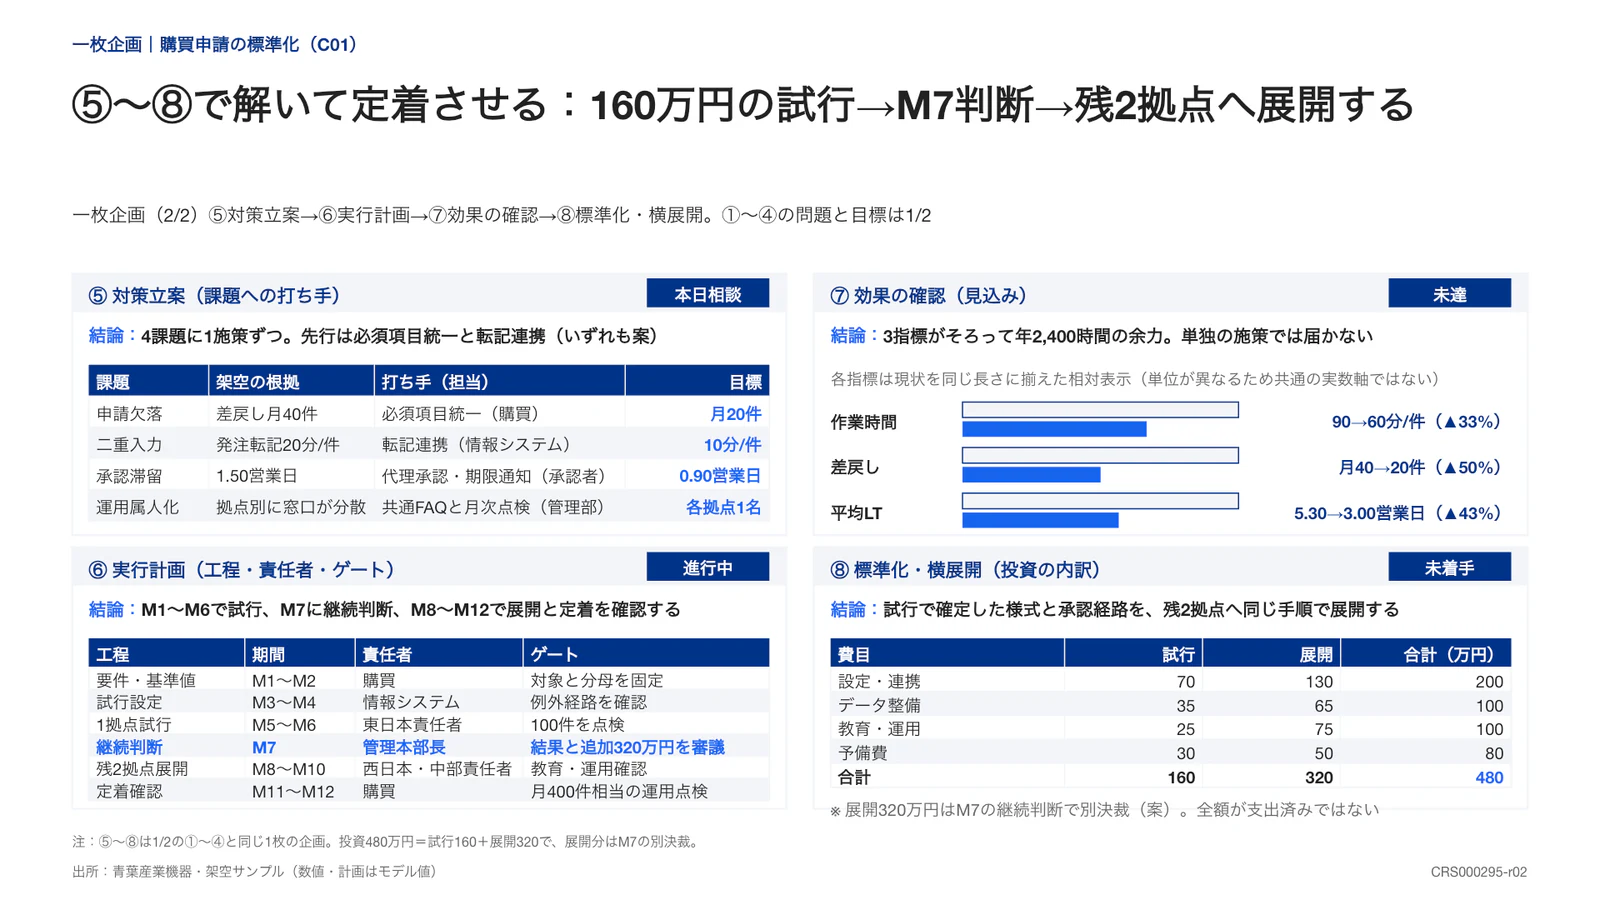
Task: Click the 10分/件 target cell
Action: pos(732,445)
